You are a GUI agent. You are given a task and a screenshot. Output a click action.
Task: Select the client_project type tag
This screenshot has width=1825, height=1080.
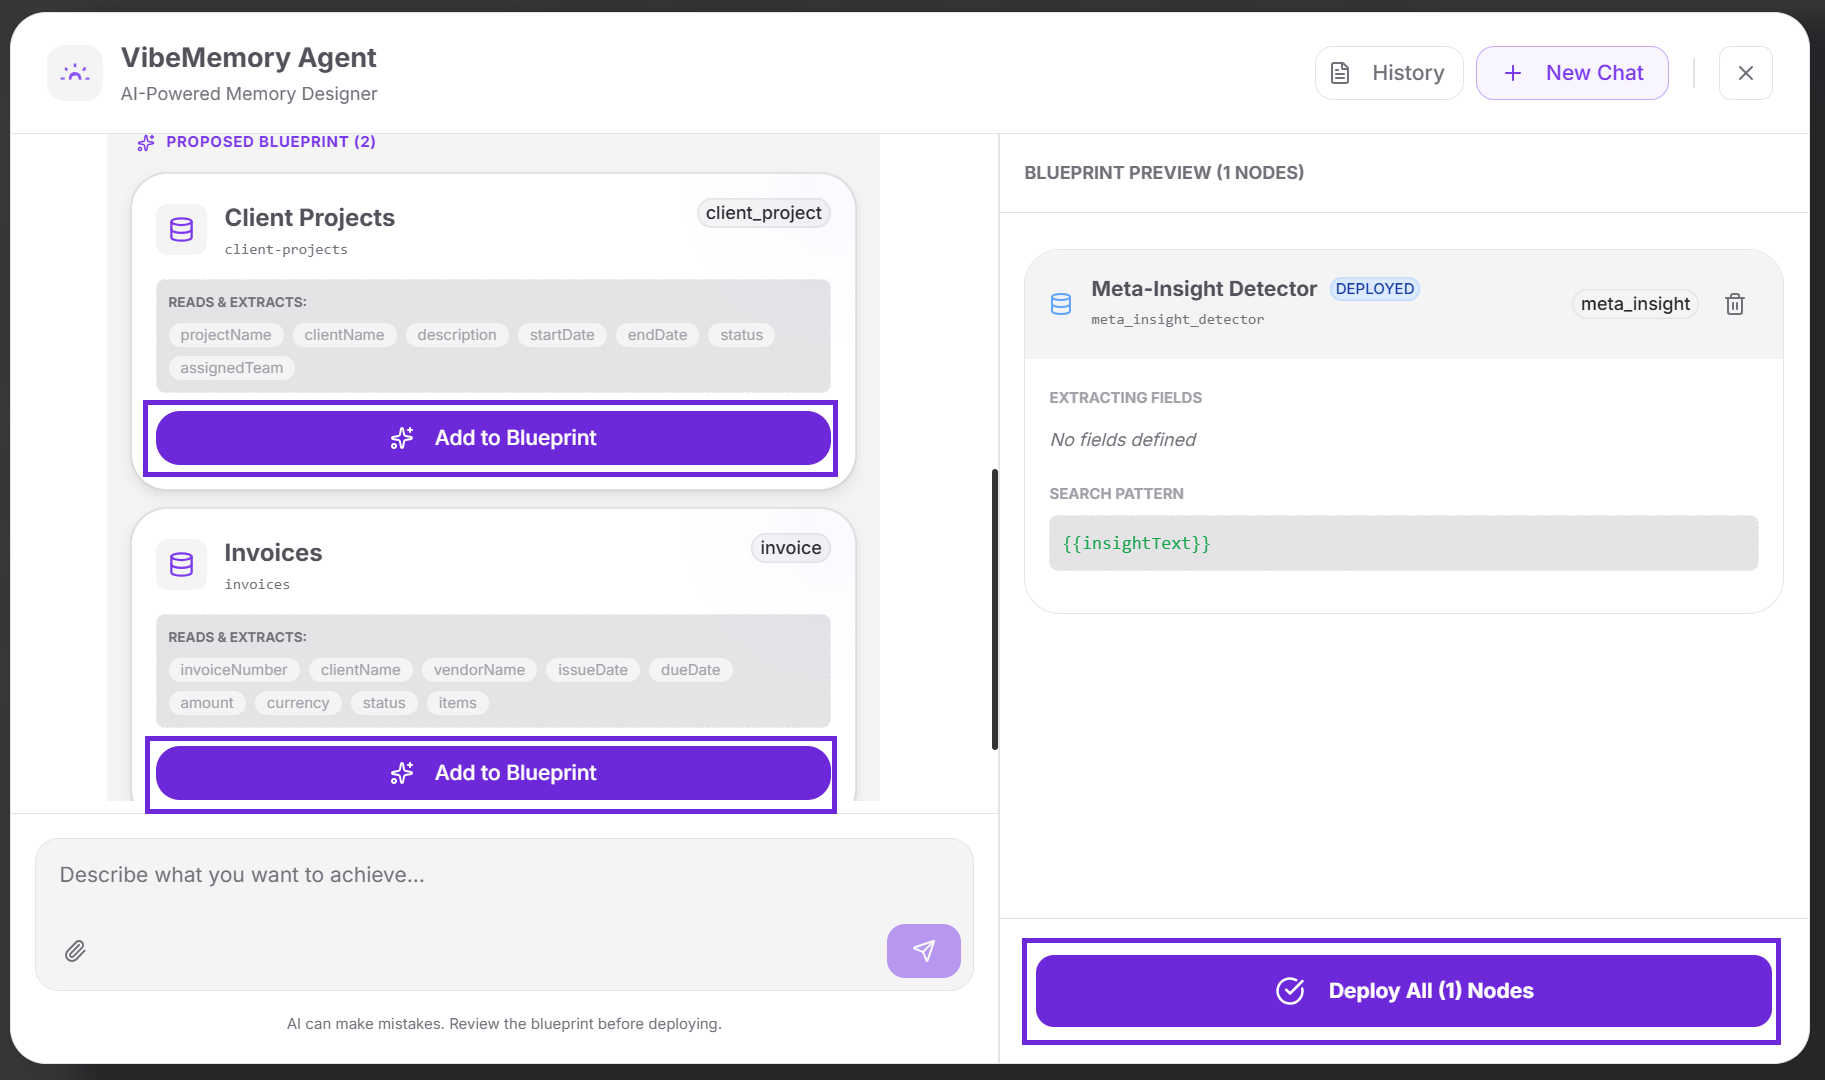click(x=763, y=213)
